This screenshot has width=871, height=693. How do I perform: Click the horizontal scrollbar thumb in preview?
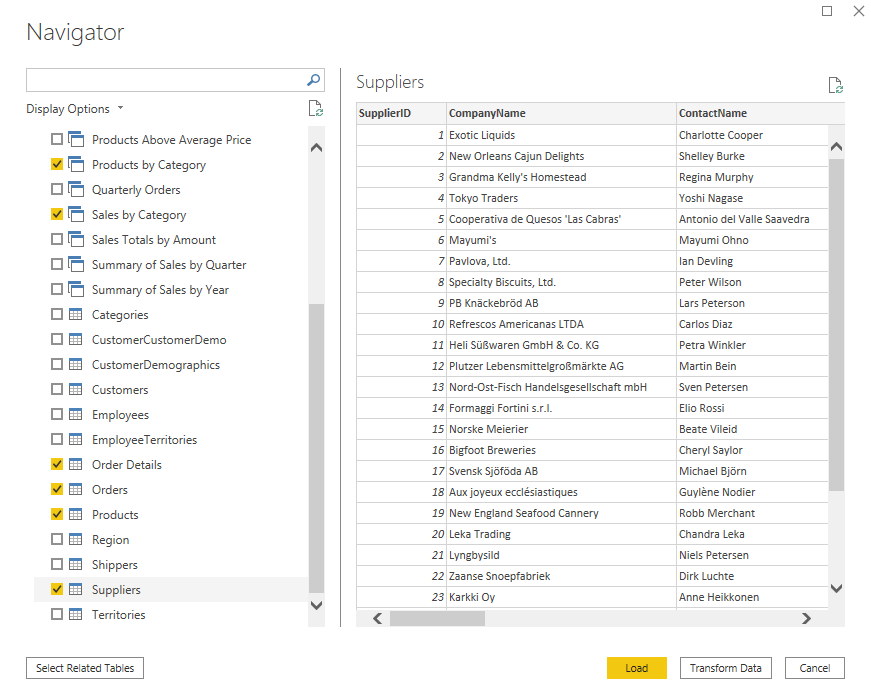[x=437, y=618]
